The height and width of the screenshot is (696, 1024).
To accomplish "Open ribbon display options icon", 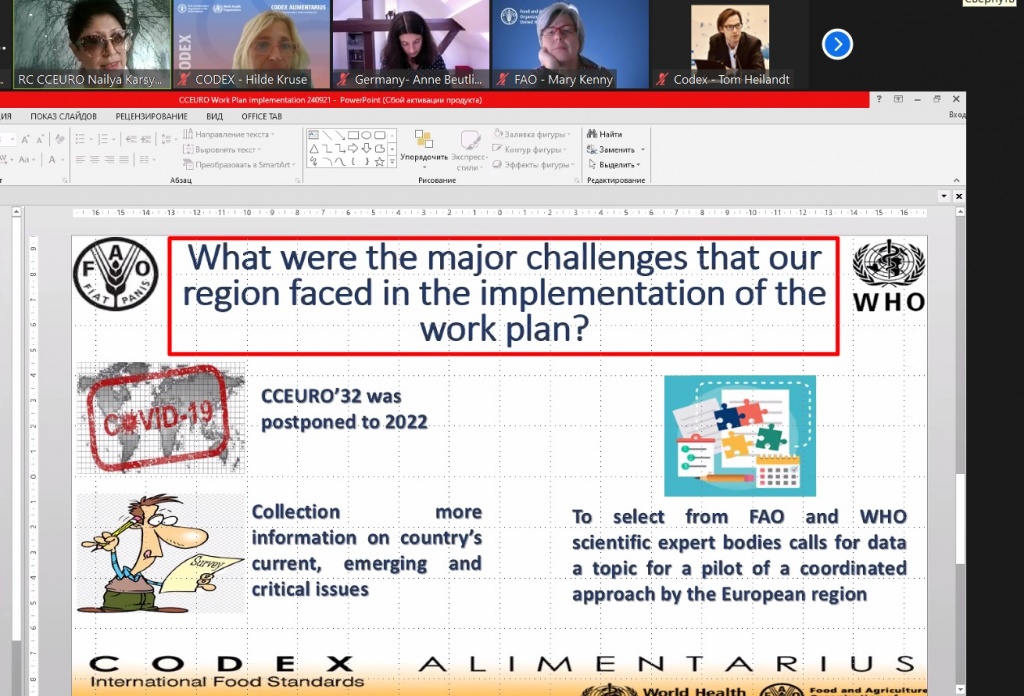I will pos(899,99).
